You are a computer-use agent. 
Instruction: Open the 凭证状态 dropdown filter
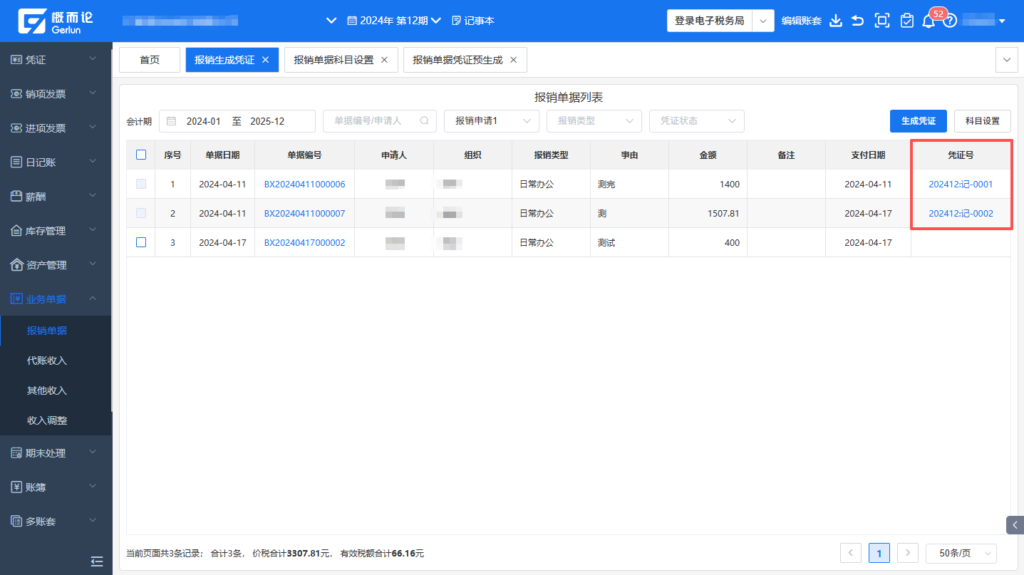[x=696, y=121]
